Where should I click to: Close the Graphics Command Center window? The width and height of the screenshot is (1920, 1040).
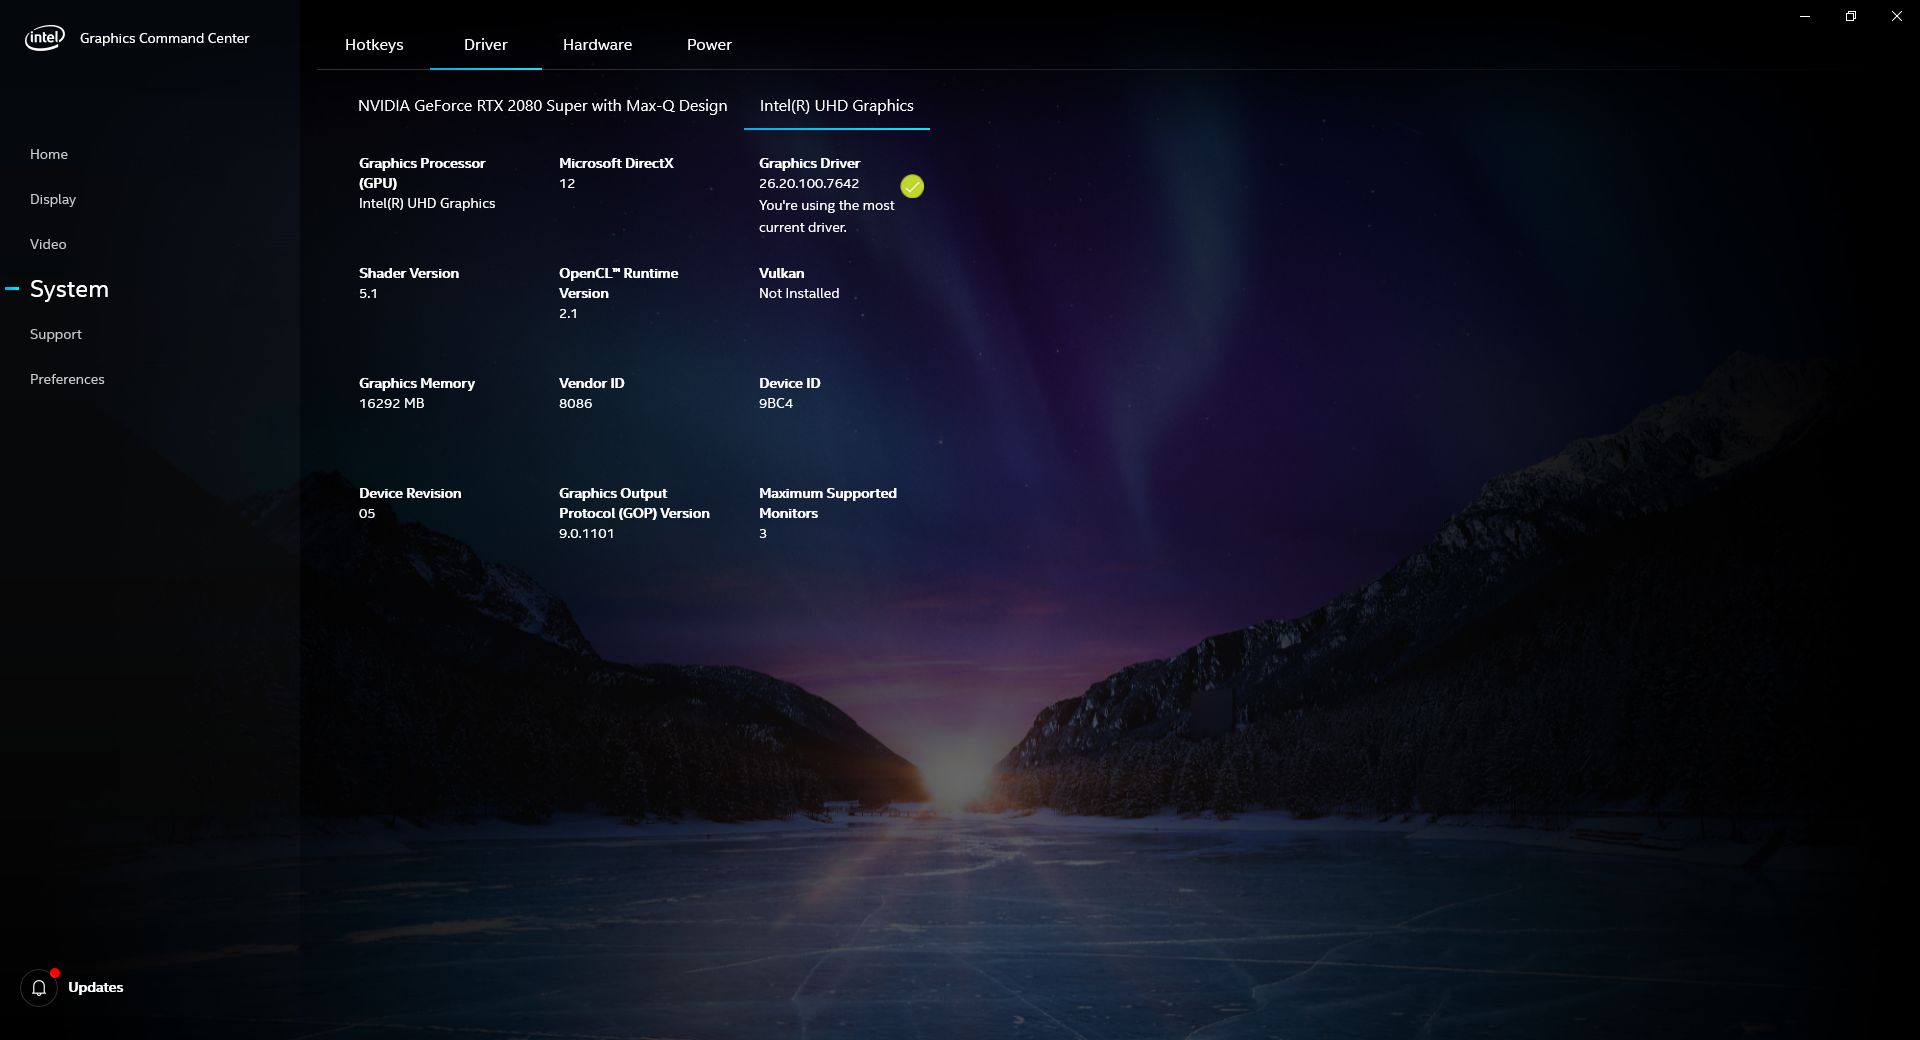coord(1897,16)
